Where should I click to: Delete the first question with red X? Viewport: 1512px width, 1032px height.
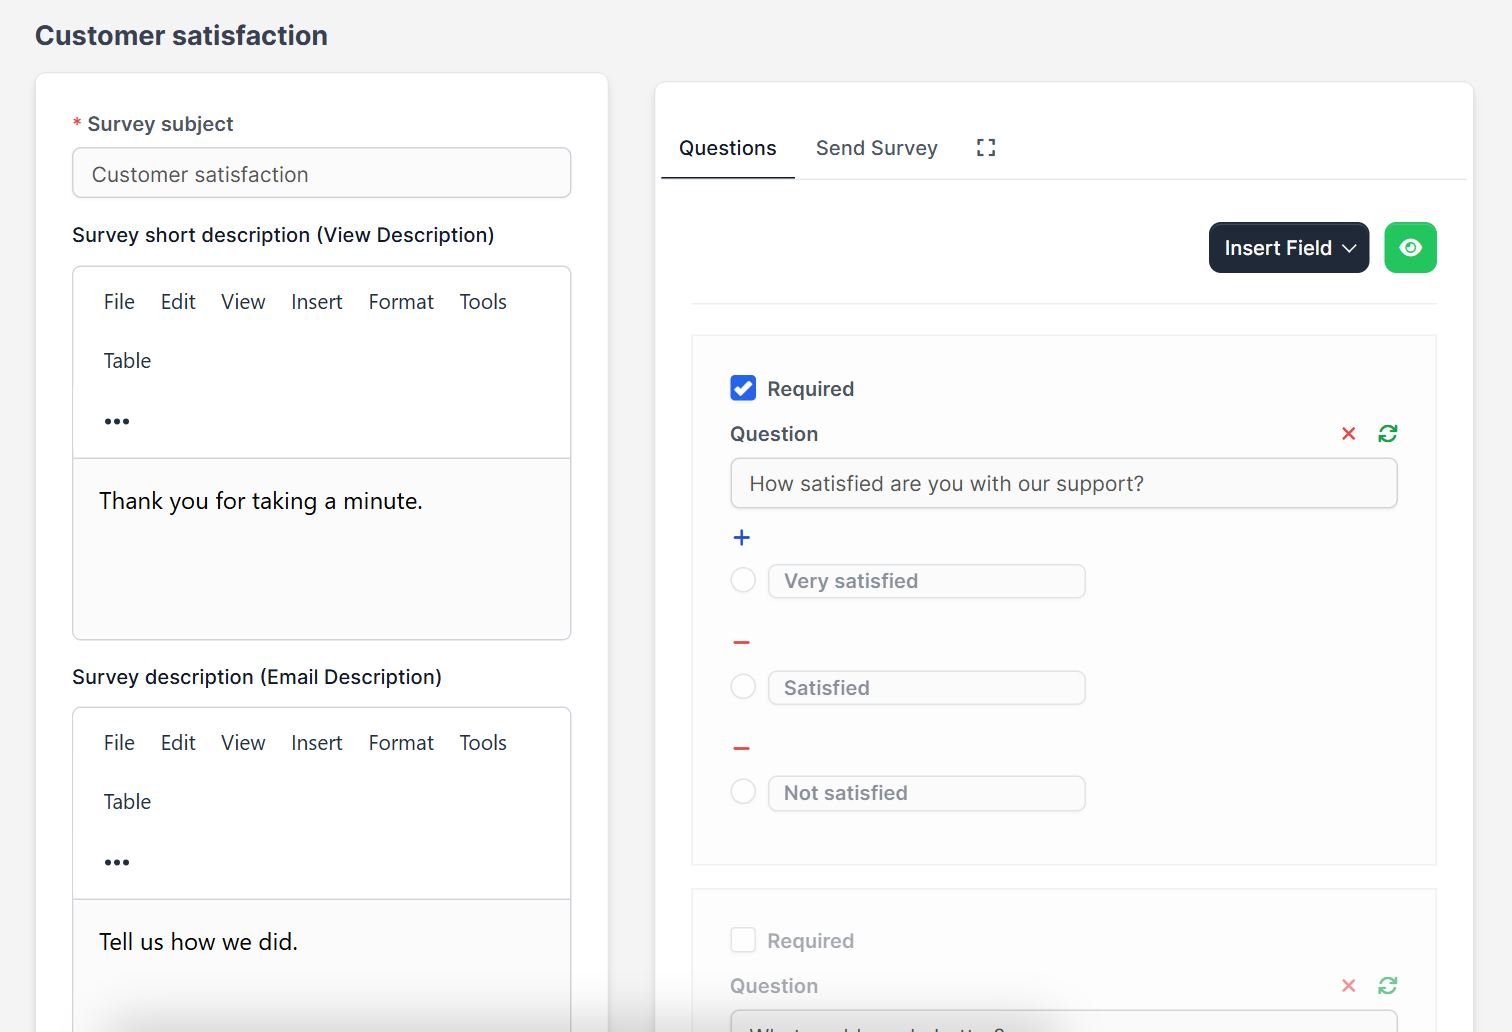1349,434
